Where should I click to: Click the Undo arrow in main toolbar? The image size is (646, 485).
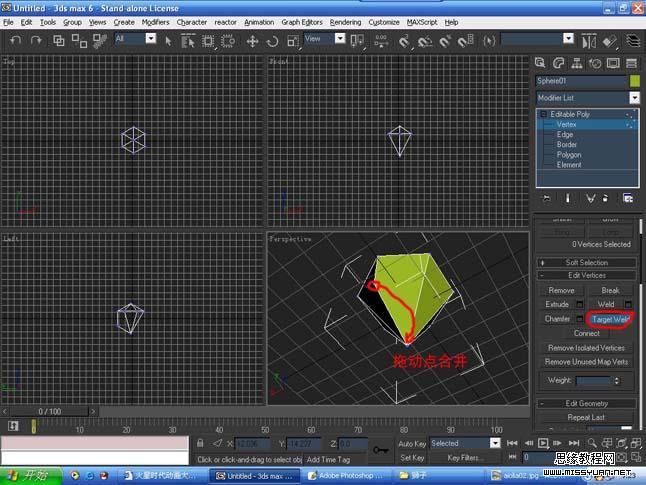15,40
